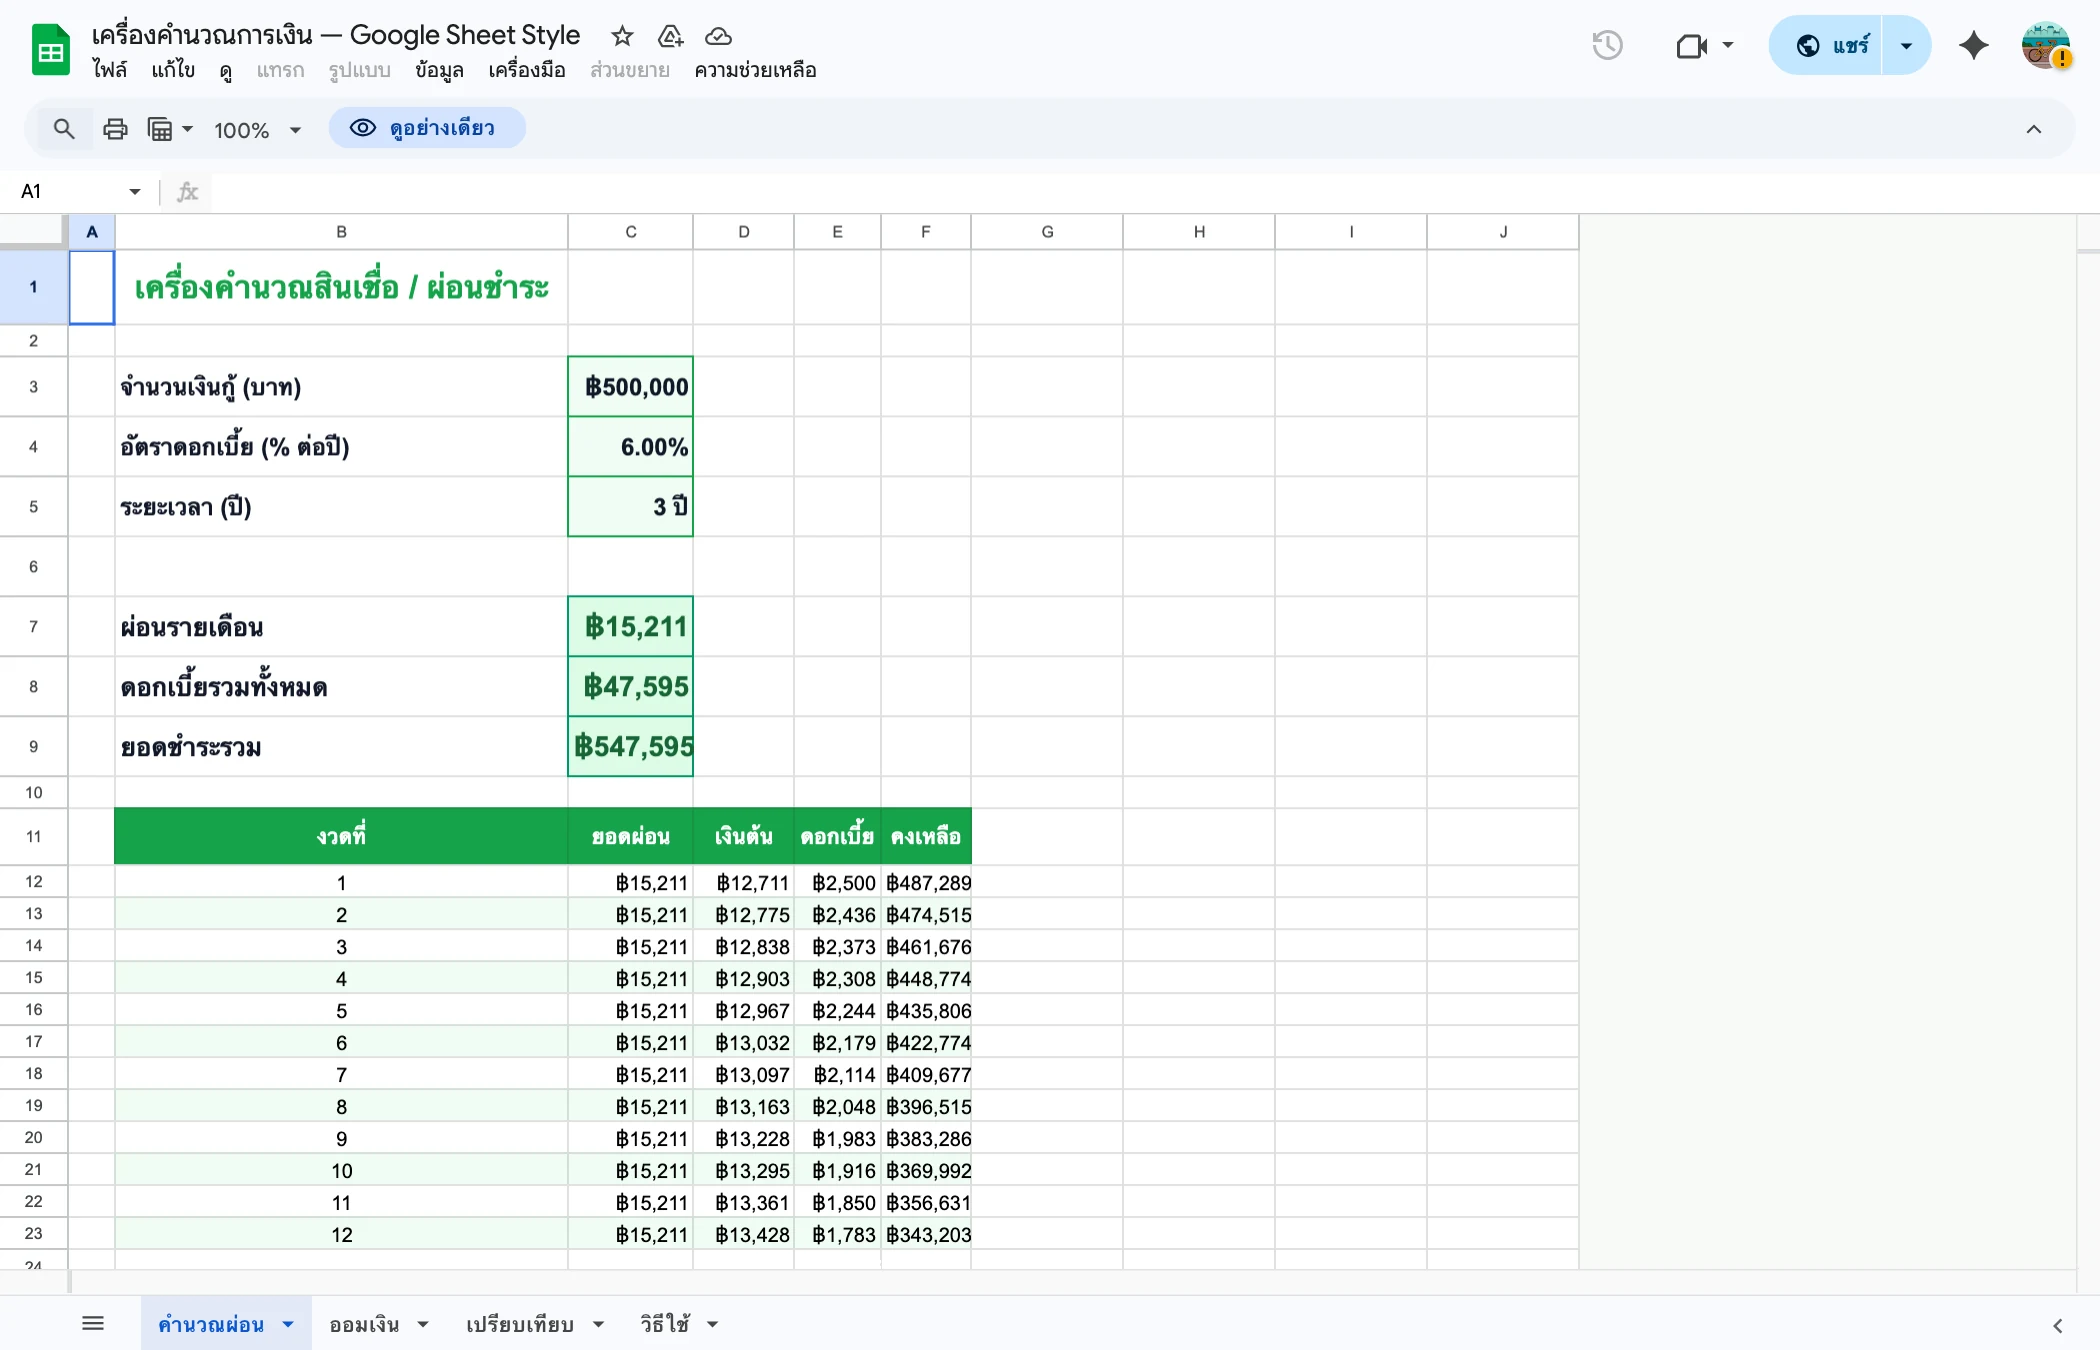This screenshot has width=2100, height=1350.
Task: Click the search icon in the toolbar
Action: tap(64, 129)
